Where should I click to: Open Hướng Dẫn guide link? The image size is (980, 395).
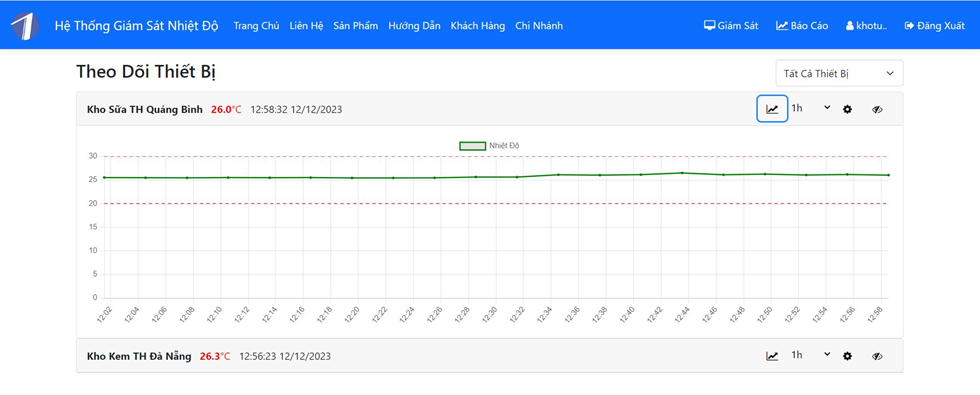pyautogui.click(x=414, y=26)
